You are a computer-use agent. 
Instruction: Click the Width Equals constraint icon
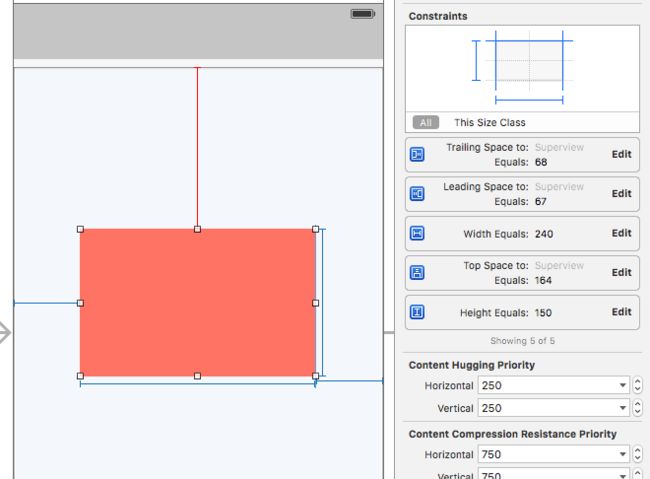[417, 233]
